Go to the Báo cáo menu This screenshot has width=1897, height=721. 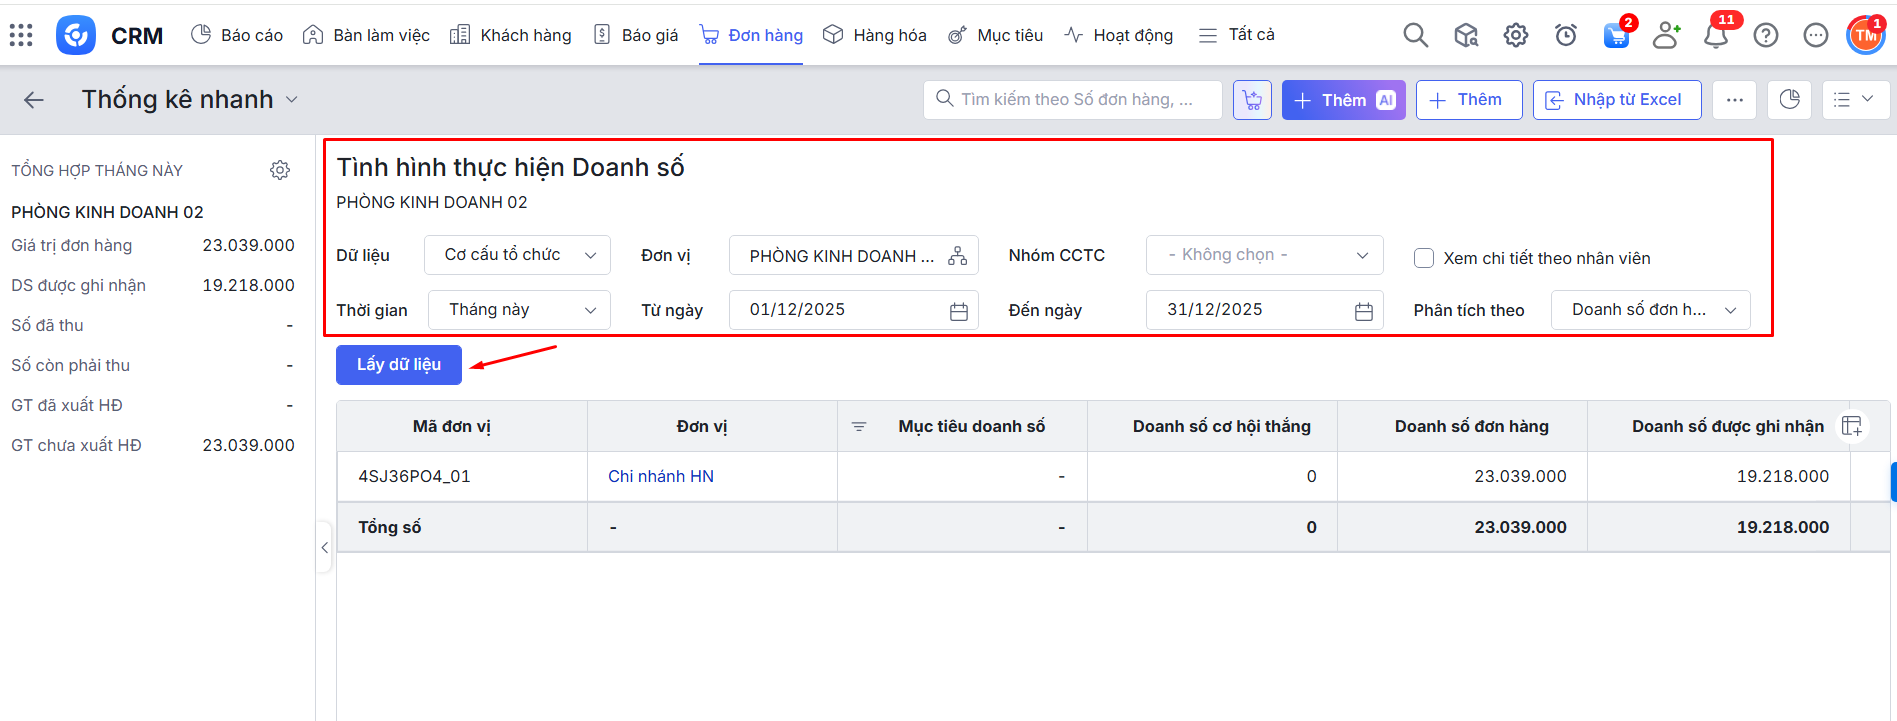coord(237,36)
